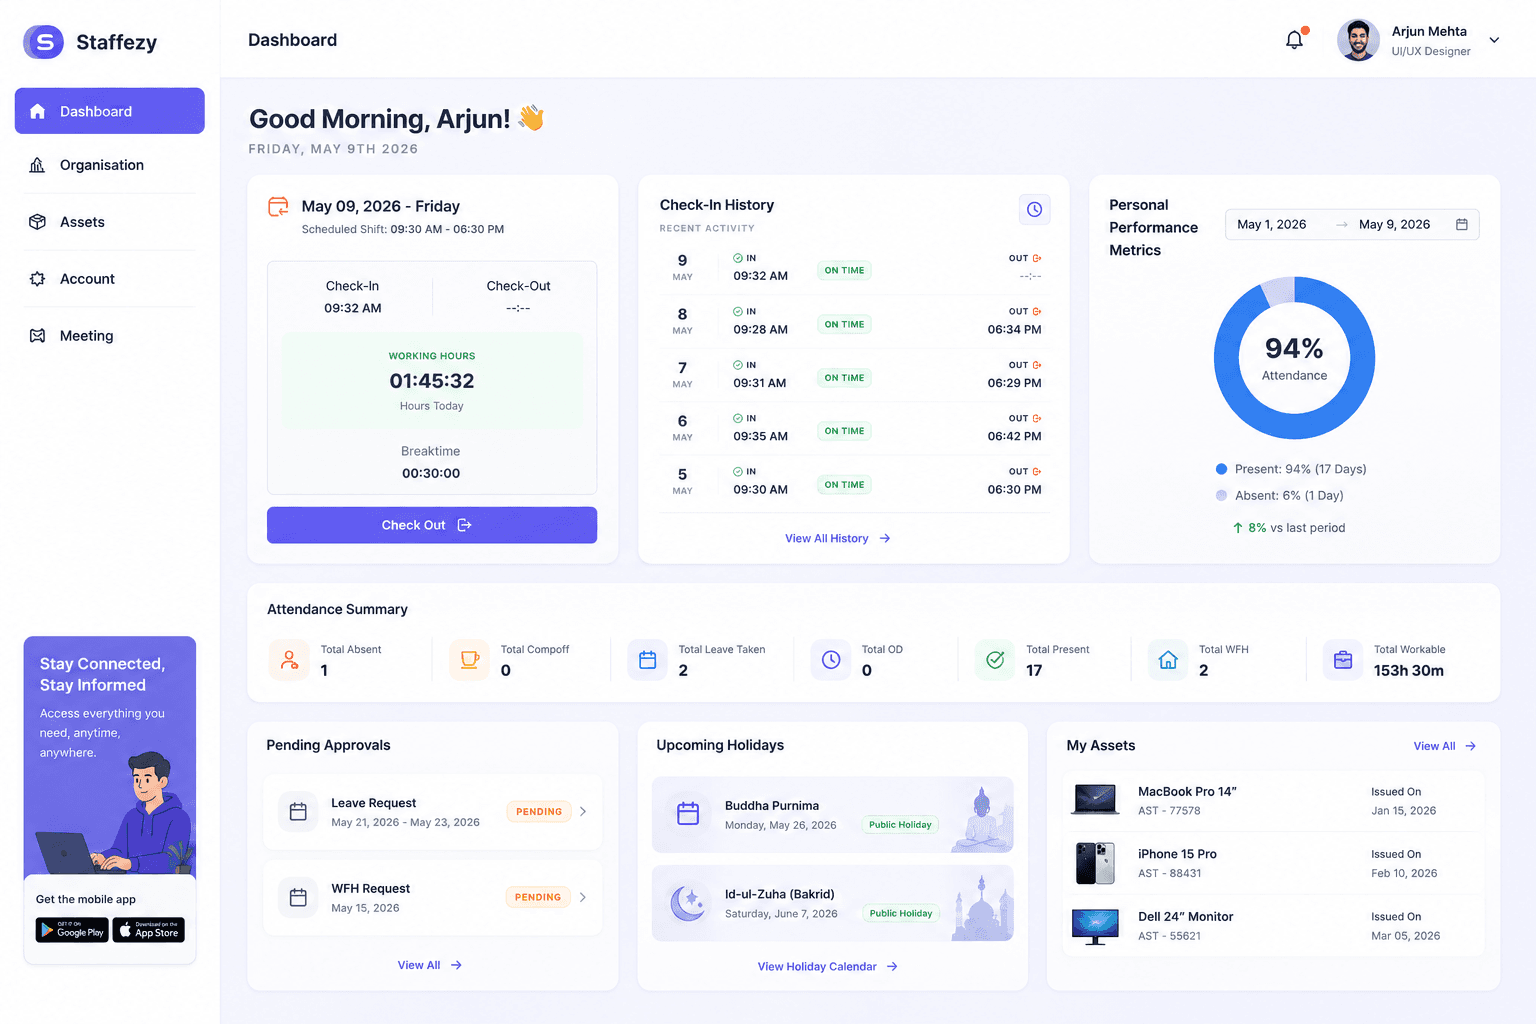This screenshot has height=1024, width=1536.
Task: Click the Id-ul-Zuha moon icon
Action: pyautogui.click(x=688, y=903)
